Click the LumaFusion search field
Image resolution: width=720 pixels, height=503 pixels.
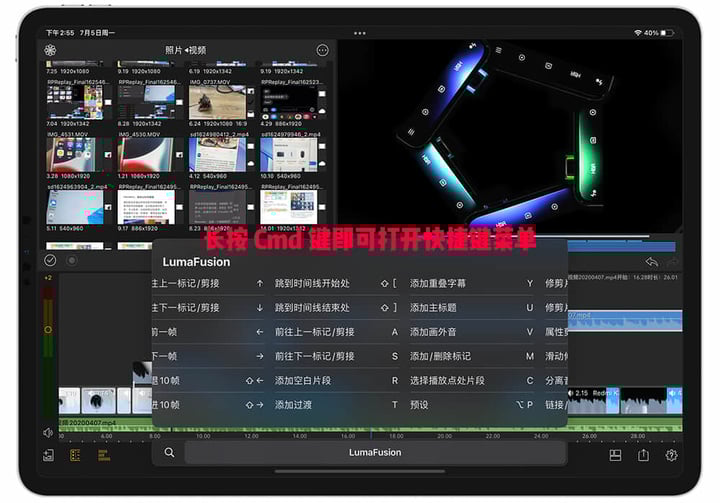pyautogui.click(x=375, y=452)
